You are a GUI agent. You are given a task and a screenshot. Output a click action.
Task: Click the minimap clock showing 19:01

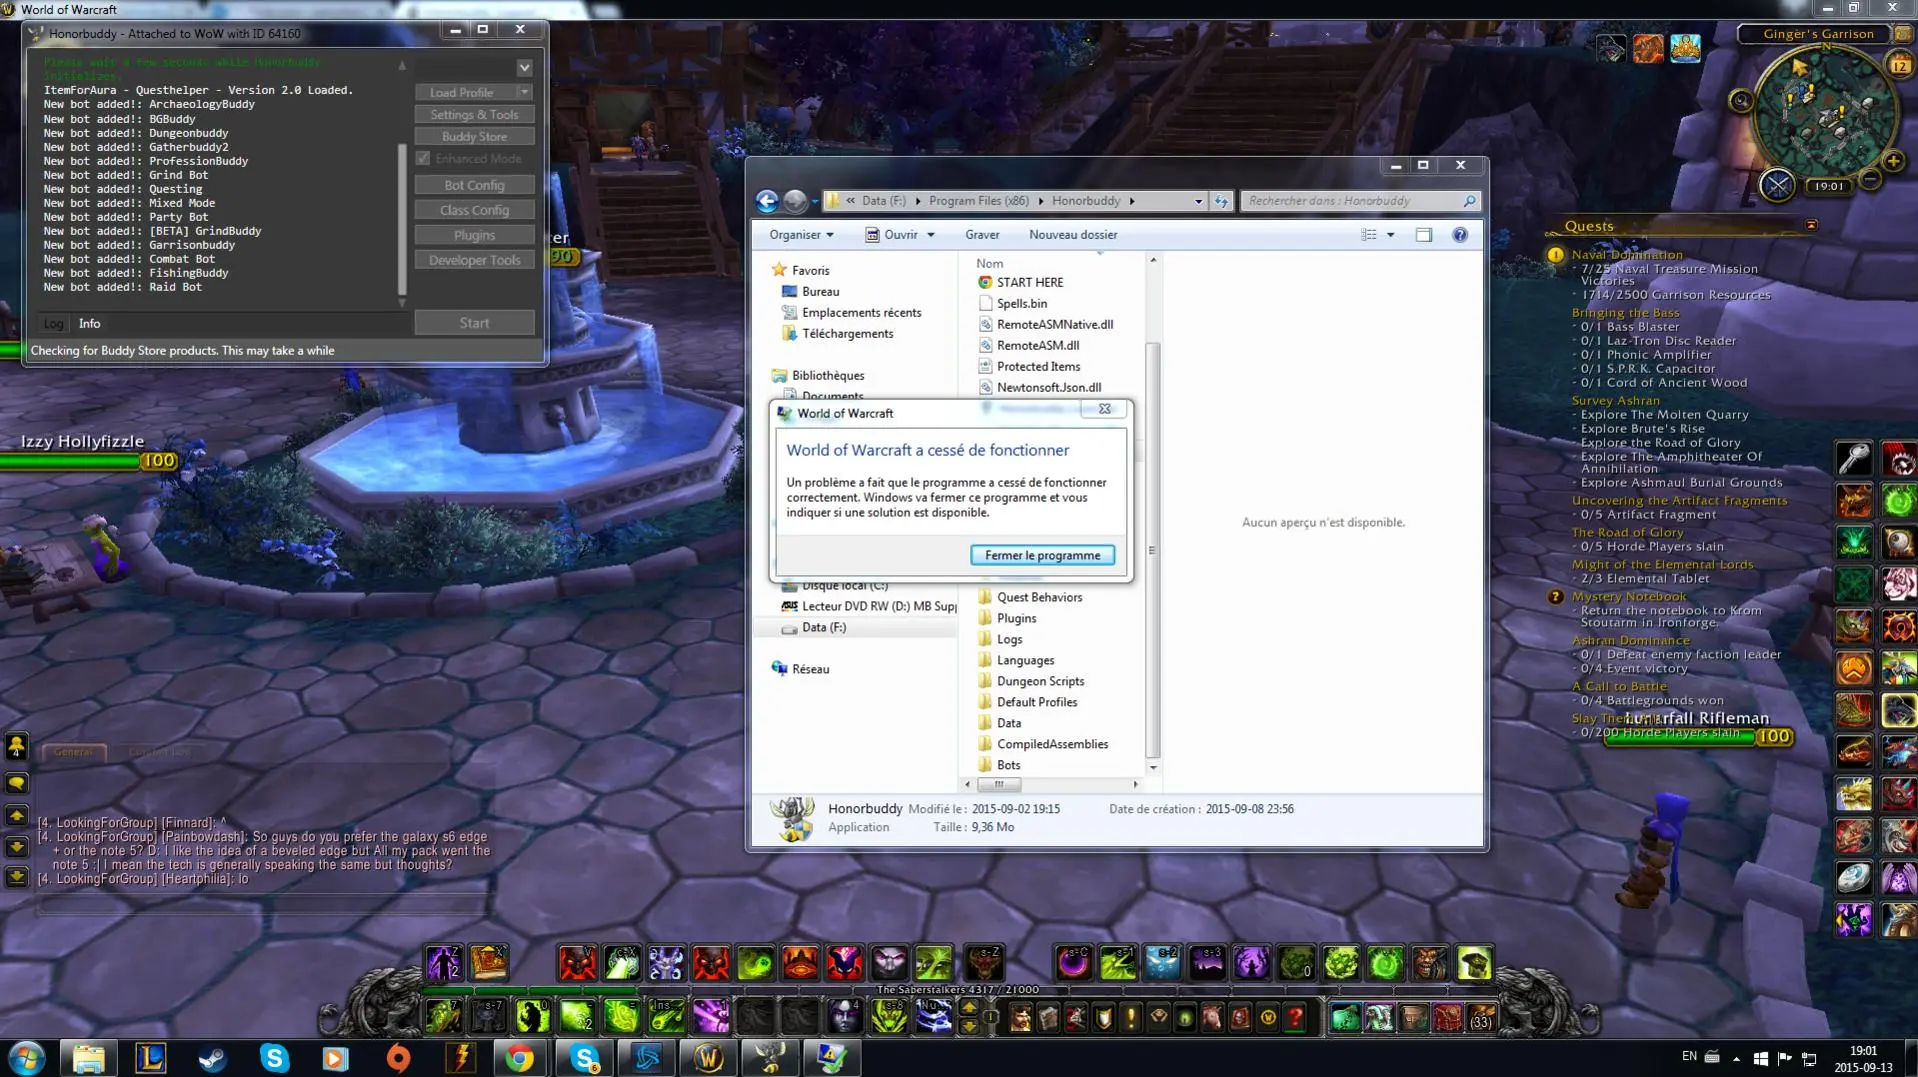(x=1829, y=186)
